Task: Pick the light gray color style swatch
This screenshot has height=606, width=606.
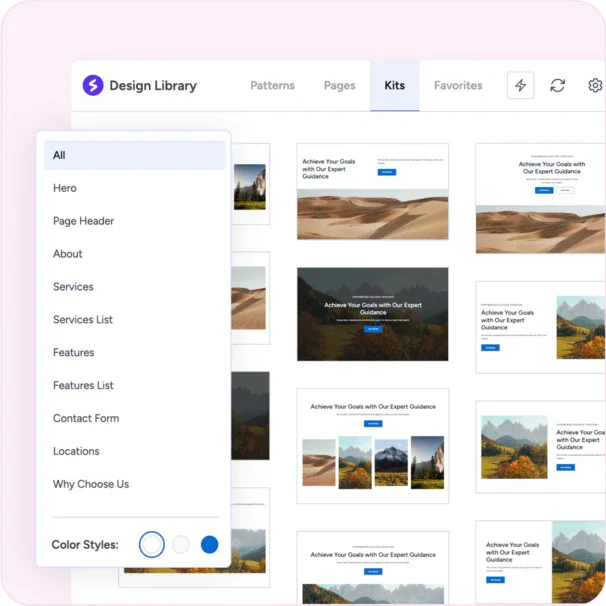Action: (181, 545)
